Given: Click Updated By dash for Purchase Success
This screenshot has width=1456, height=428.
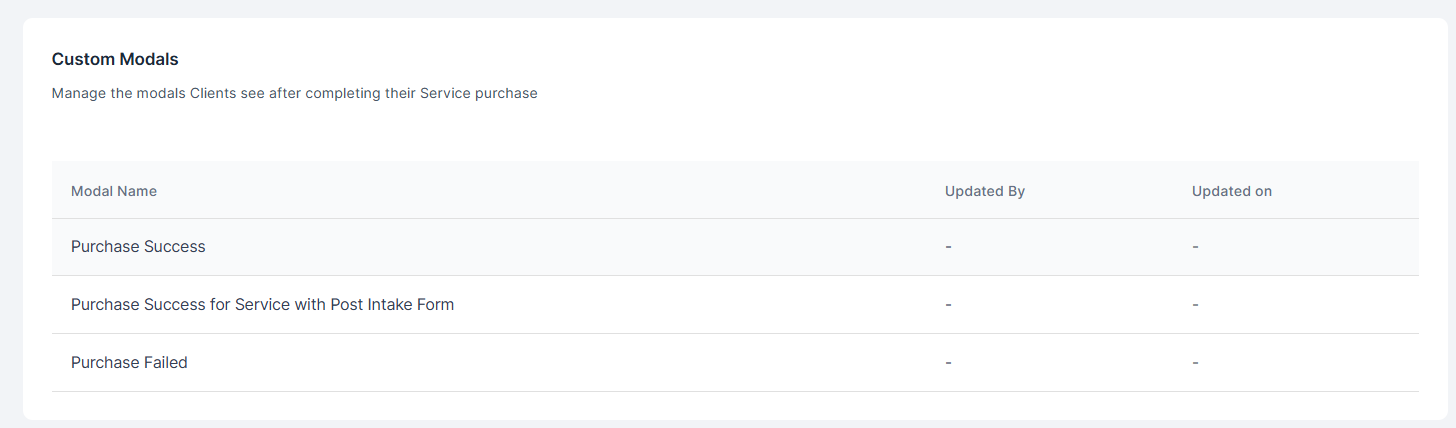Looking at the screenshot, I should click(948, 247).
